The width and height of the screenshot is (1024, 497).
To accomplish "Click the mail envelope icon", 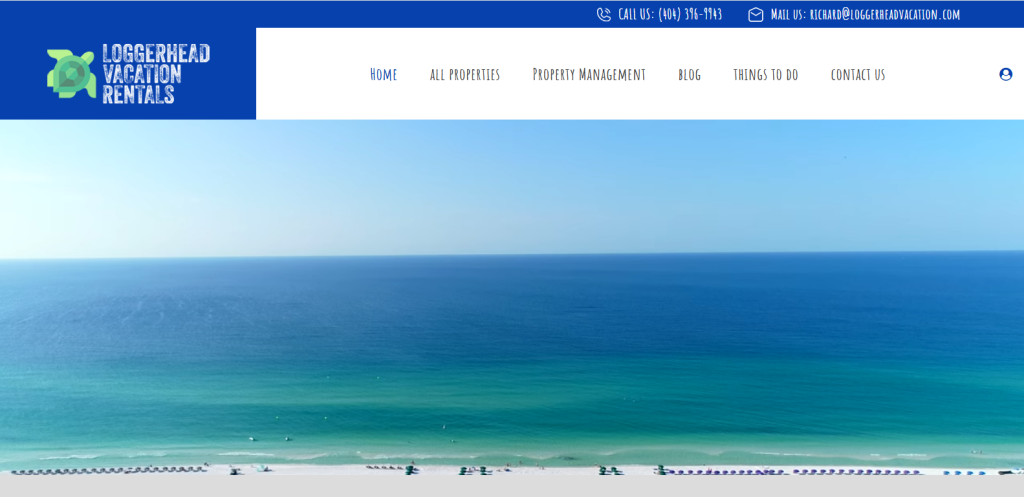I will 756,14.
